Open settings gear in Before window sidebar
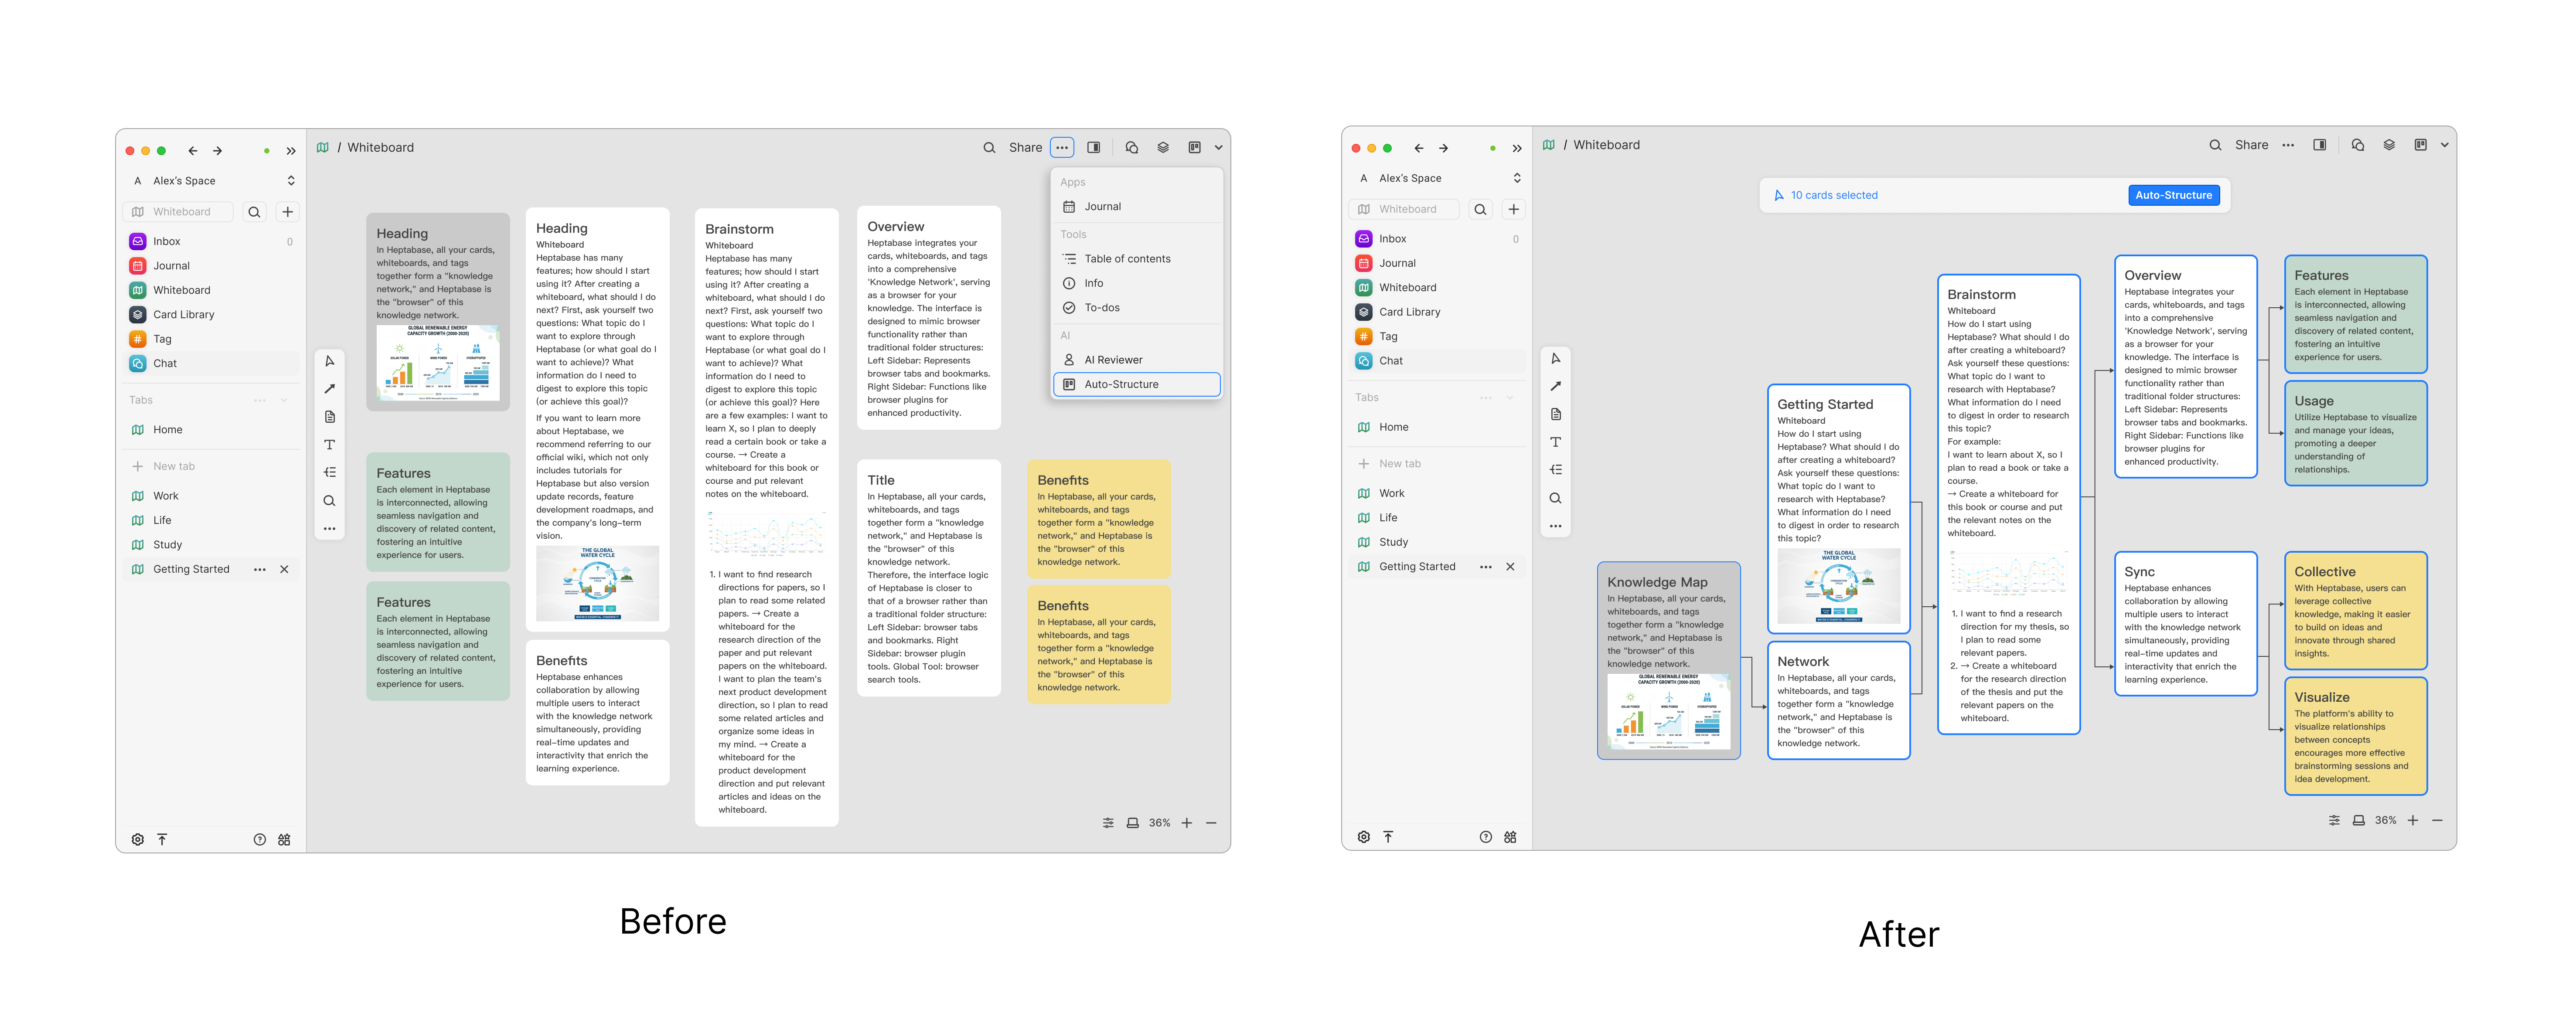This screenshot has height=1026, width=2576. tap(138, 839)
